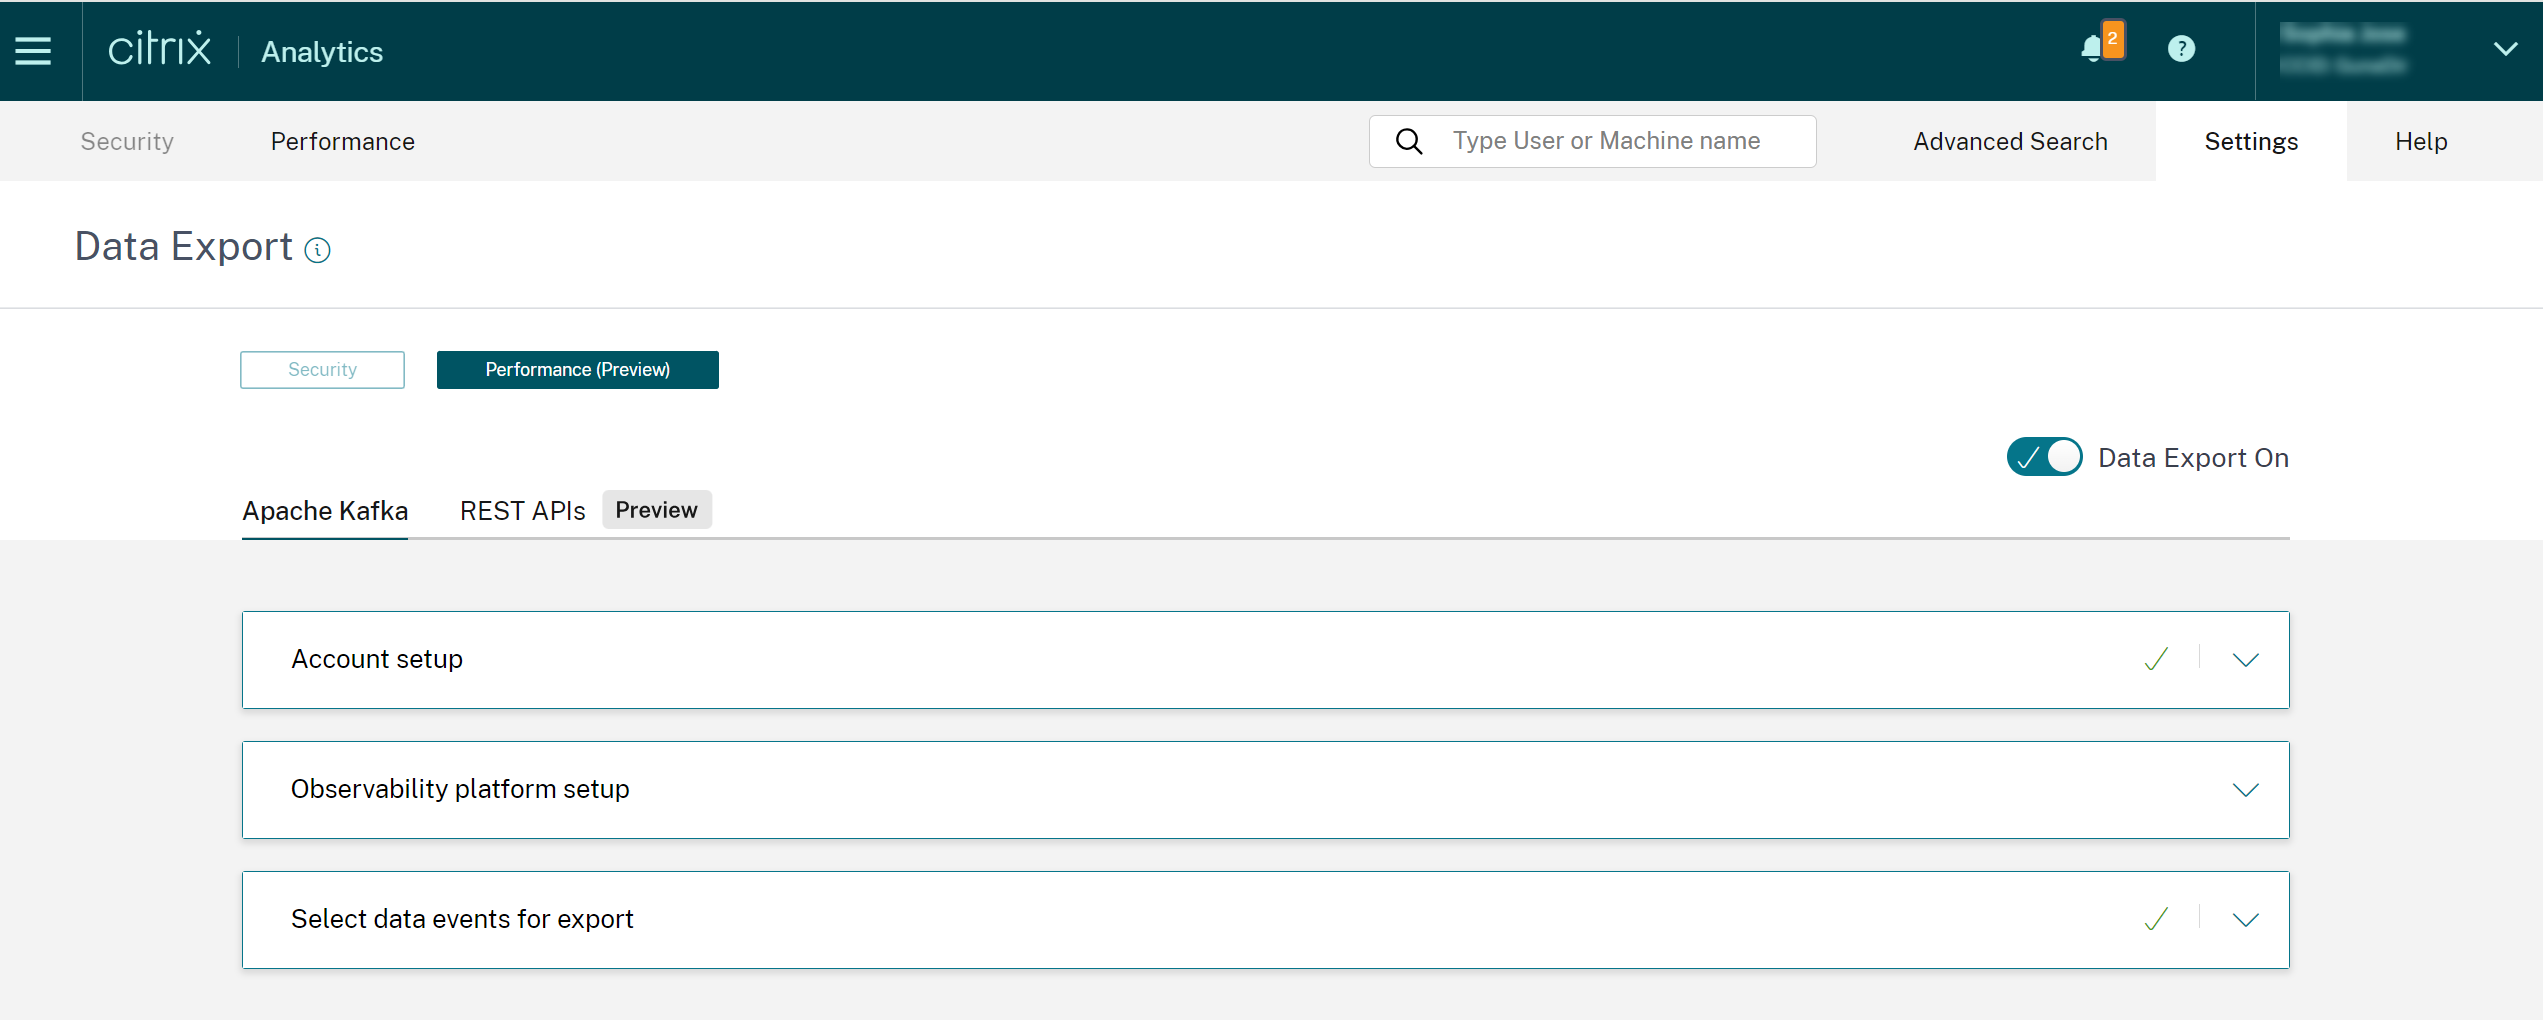Expand the Account setup chevron
The width and height of the screenshot is (2543, 1020).
(2245, 660)
